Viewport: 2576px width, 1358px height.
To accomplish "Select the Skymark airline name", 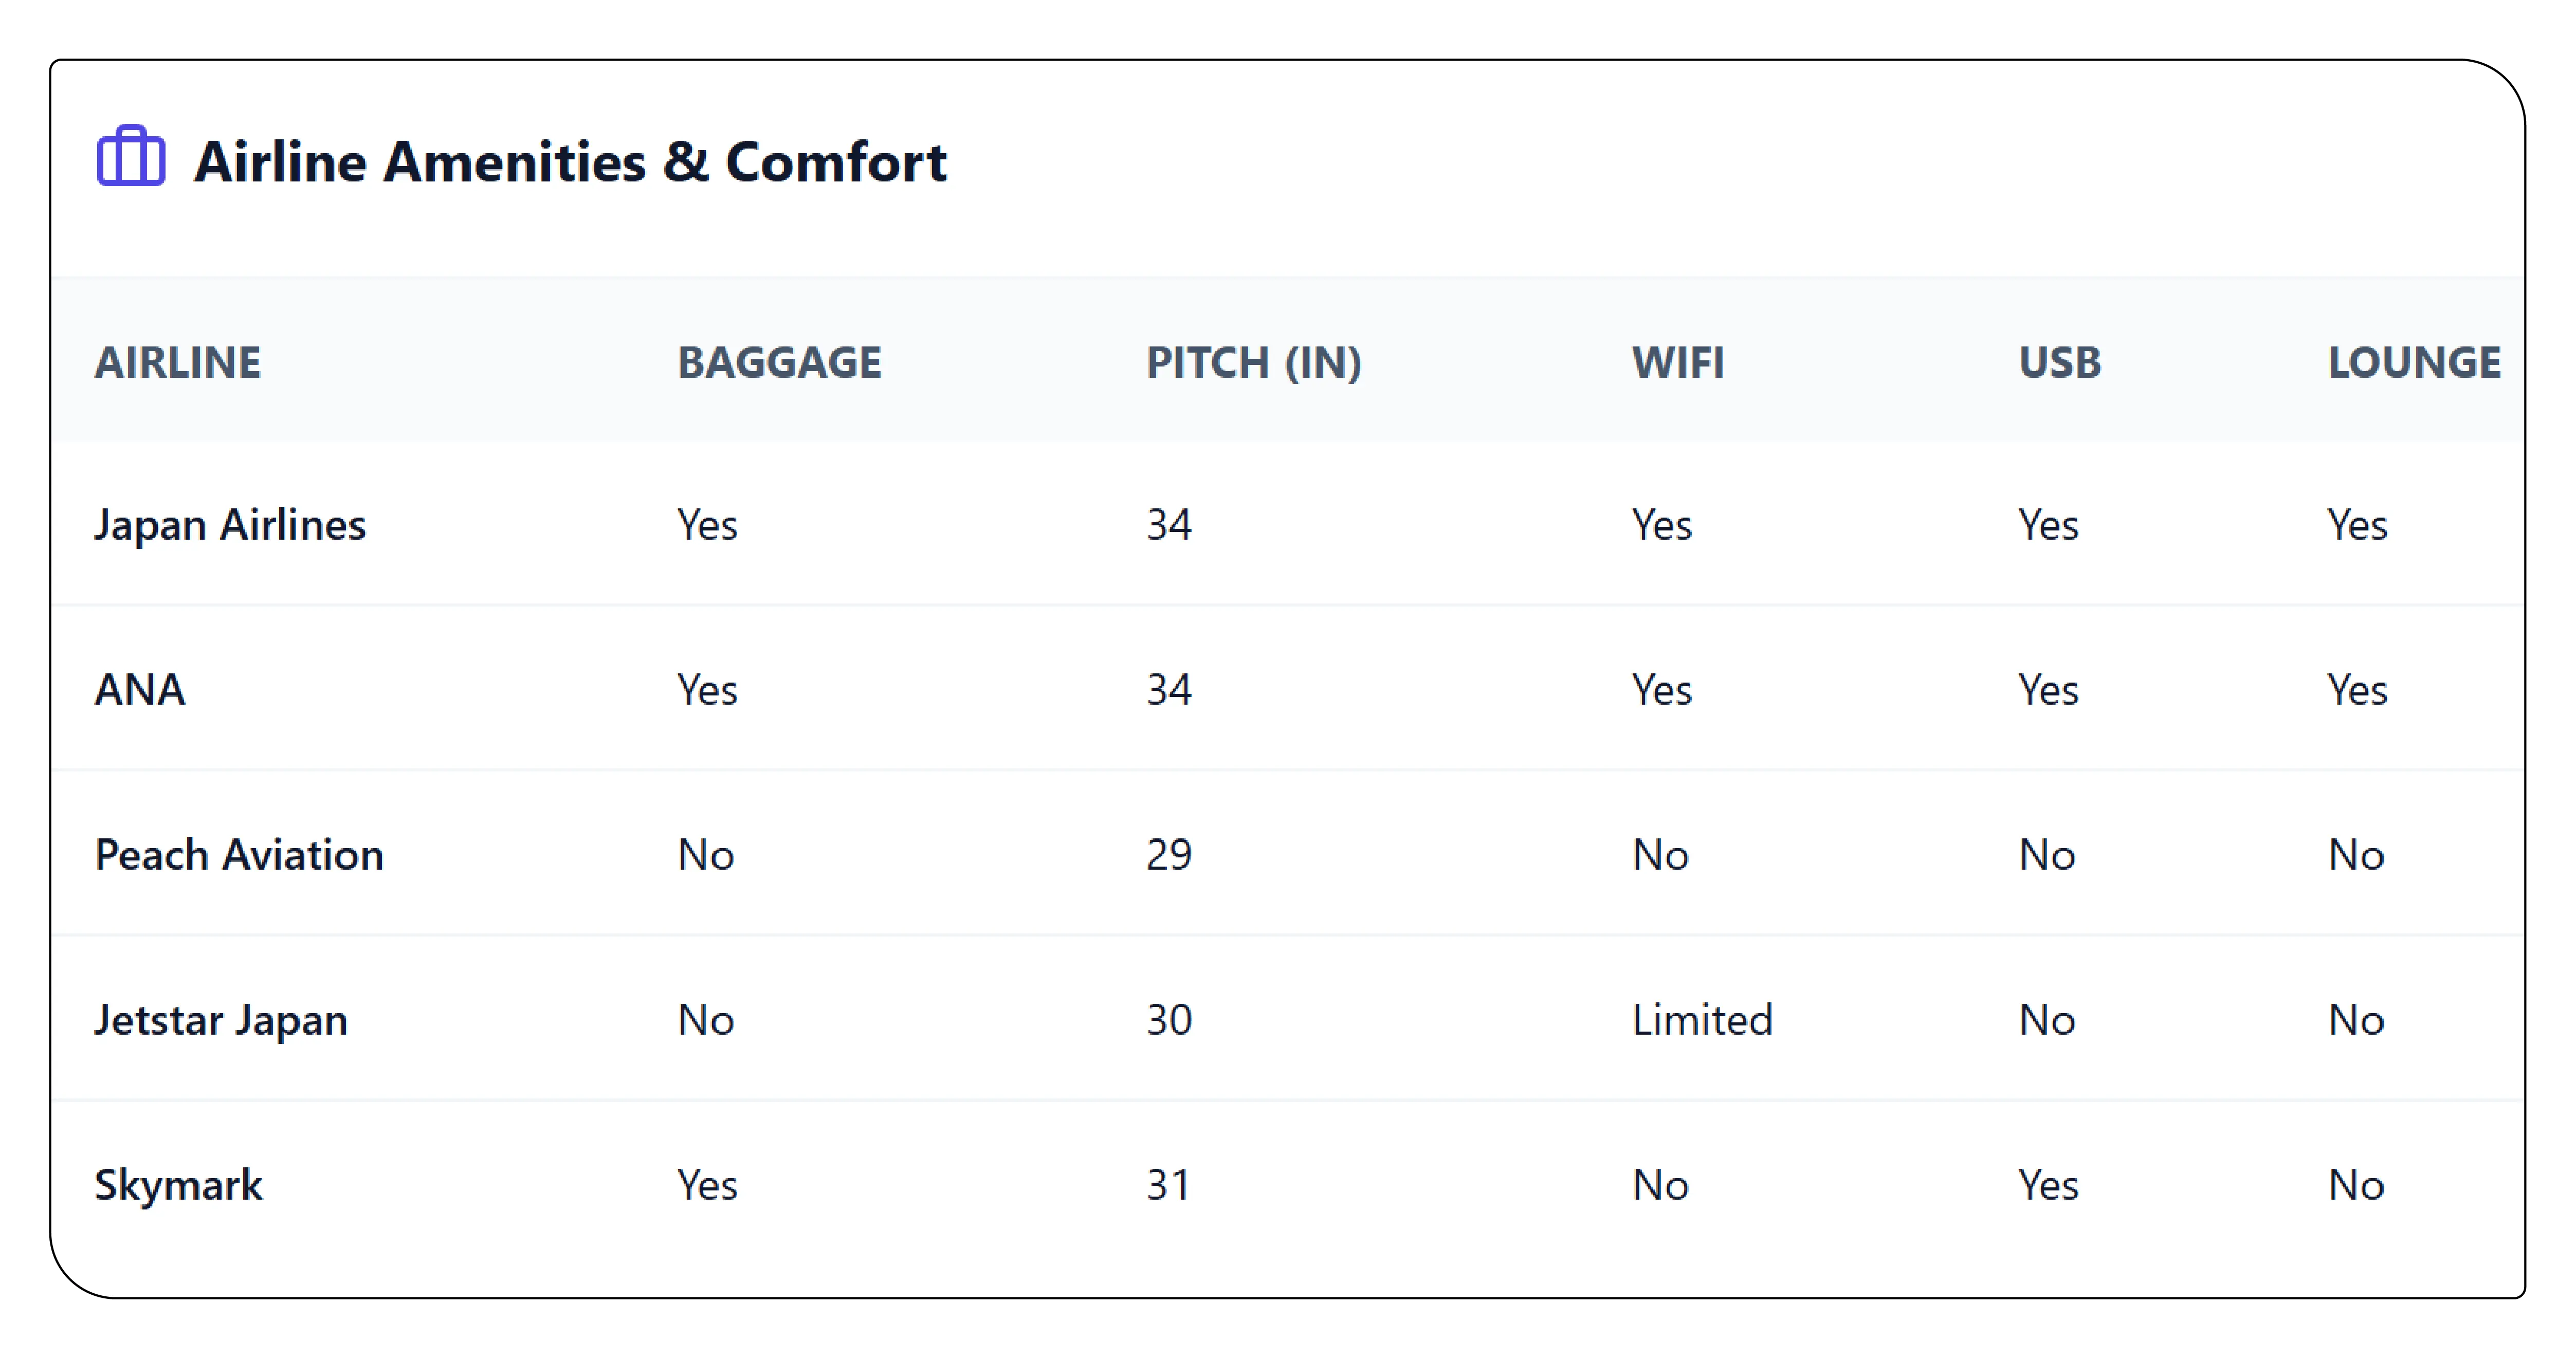I will [x=178, y=1185].
